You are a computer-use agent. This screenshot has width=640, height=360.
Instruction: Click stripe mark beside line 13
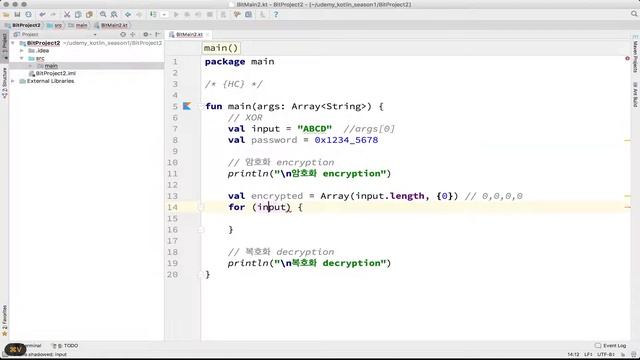[628, 196]
